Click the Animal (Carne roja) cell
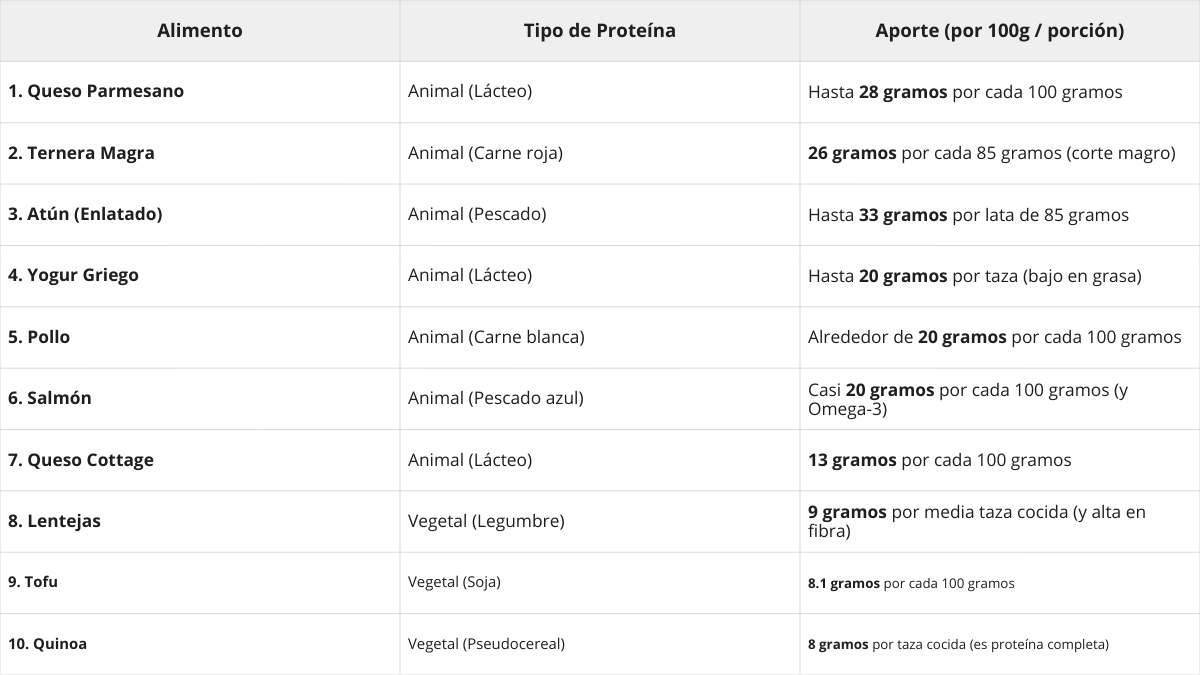 [485, 153]
